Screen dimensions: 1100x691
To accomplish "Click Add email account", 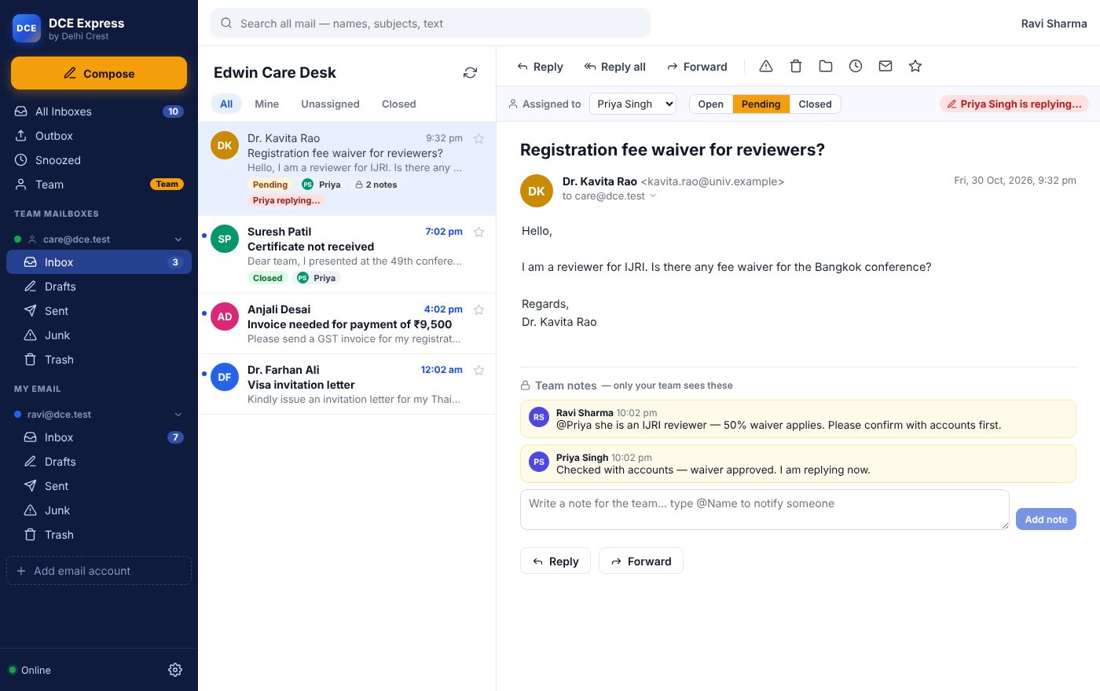I will [x=99, y=571].
